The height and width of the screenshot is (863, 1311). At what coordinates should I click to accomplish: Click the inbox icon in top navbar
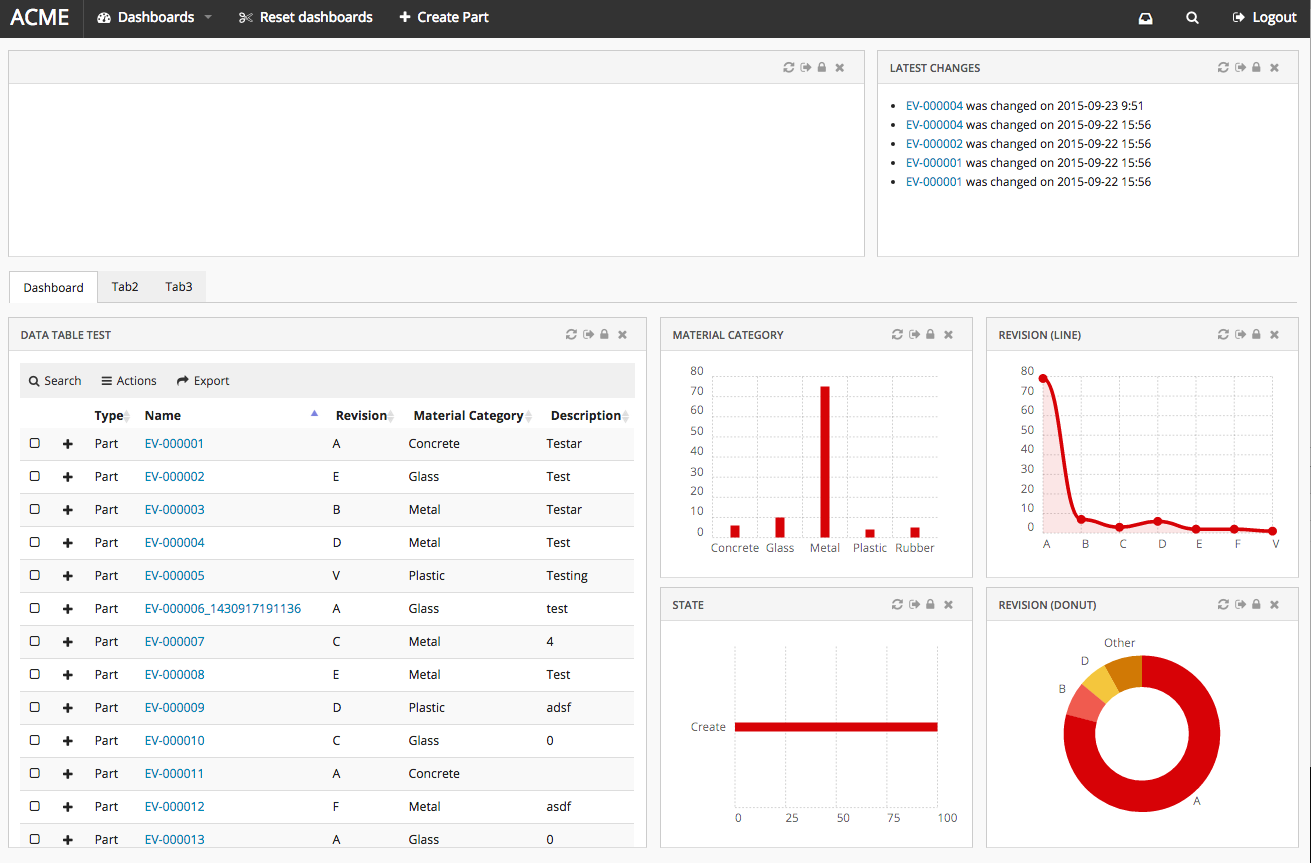coord(1146,18)
